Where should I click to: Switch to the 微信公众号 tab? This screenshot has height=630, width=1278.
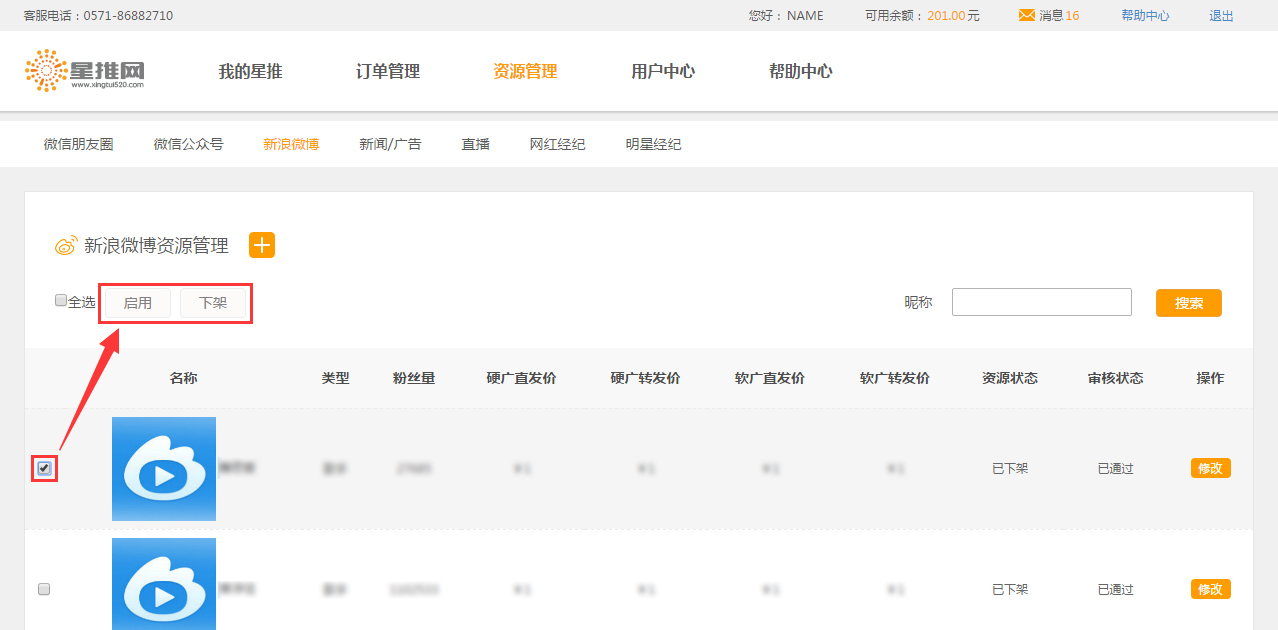coord(188,144)
